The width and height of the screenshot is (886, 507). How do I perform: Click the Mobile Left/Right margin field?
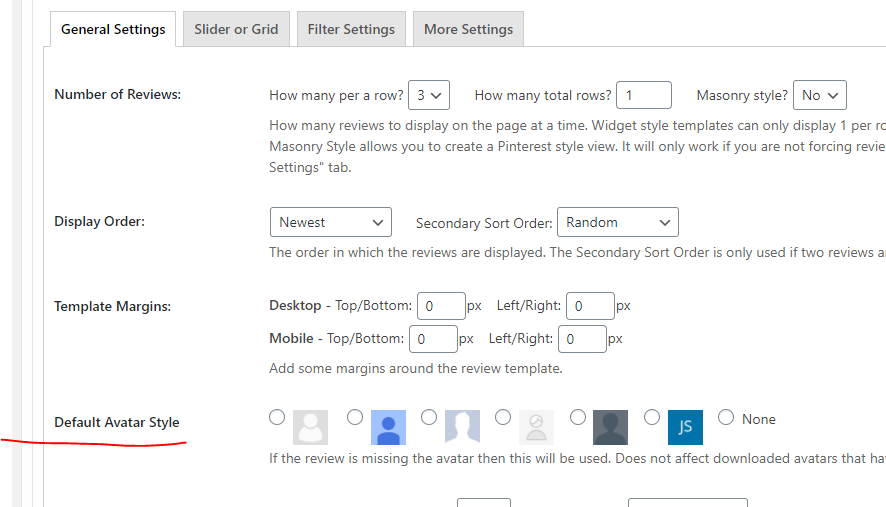pos(583,339)
